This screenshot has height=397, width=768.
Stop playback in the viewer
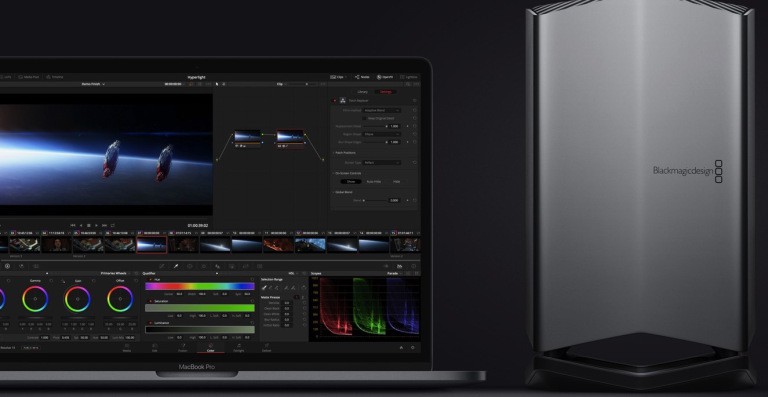[x=89, y=225]
